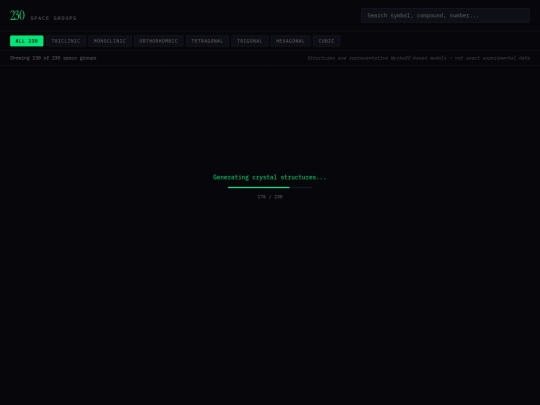
Task: Click the SPACE GROUPS header title text
Action: [x=53, y=18]
